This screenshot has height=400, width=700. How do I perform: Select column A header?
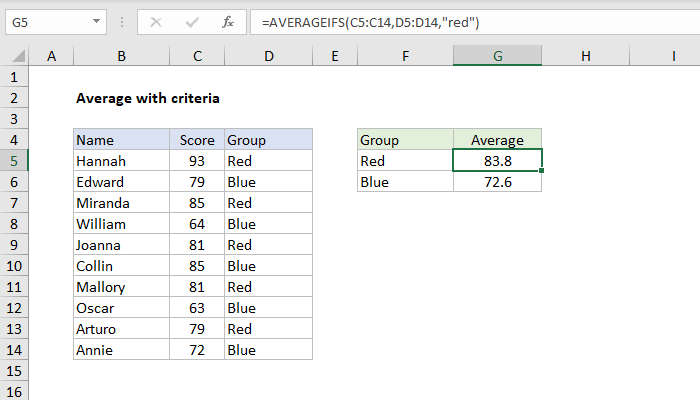51,56
